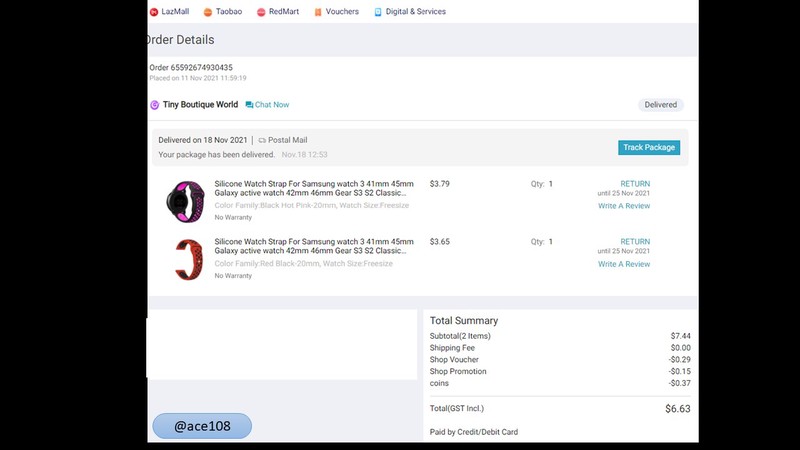
Task: Click the Vouchers icon
Action: click(318, 12)
